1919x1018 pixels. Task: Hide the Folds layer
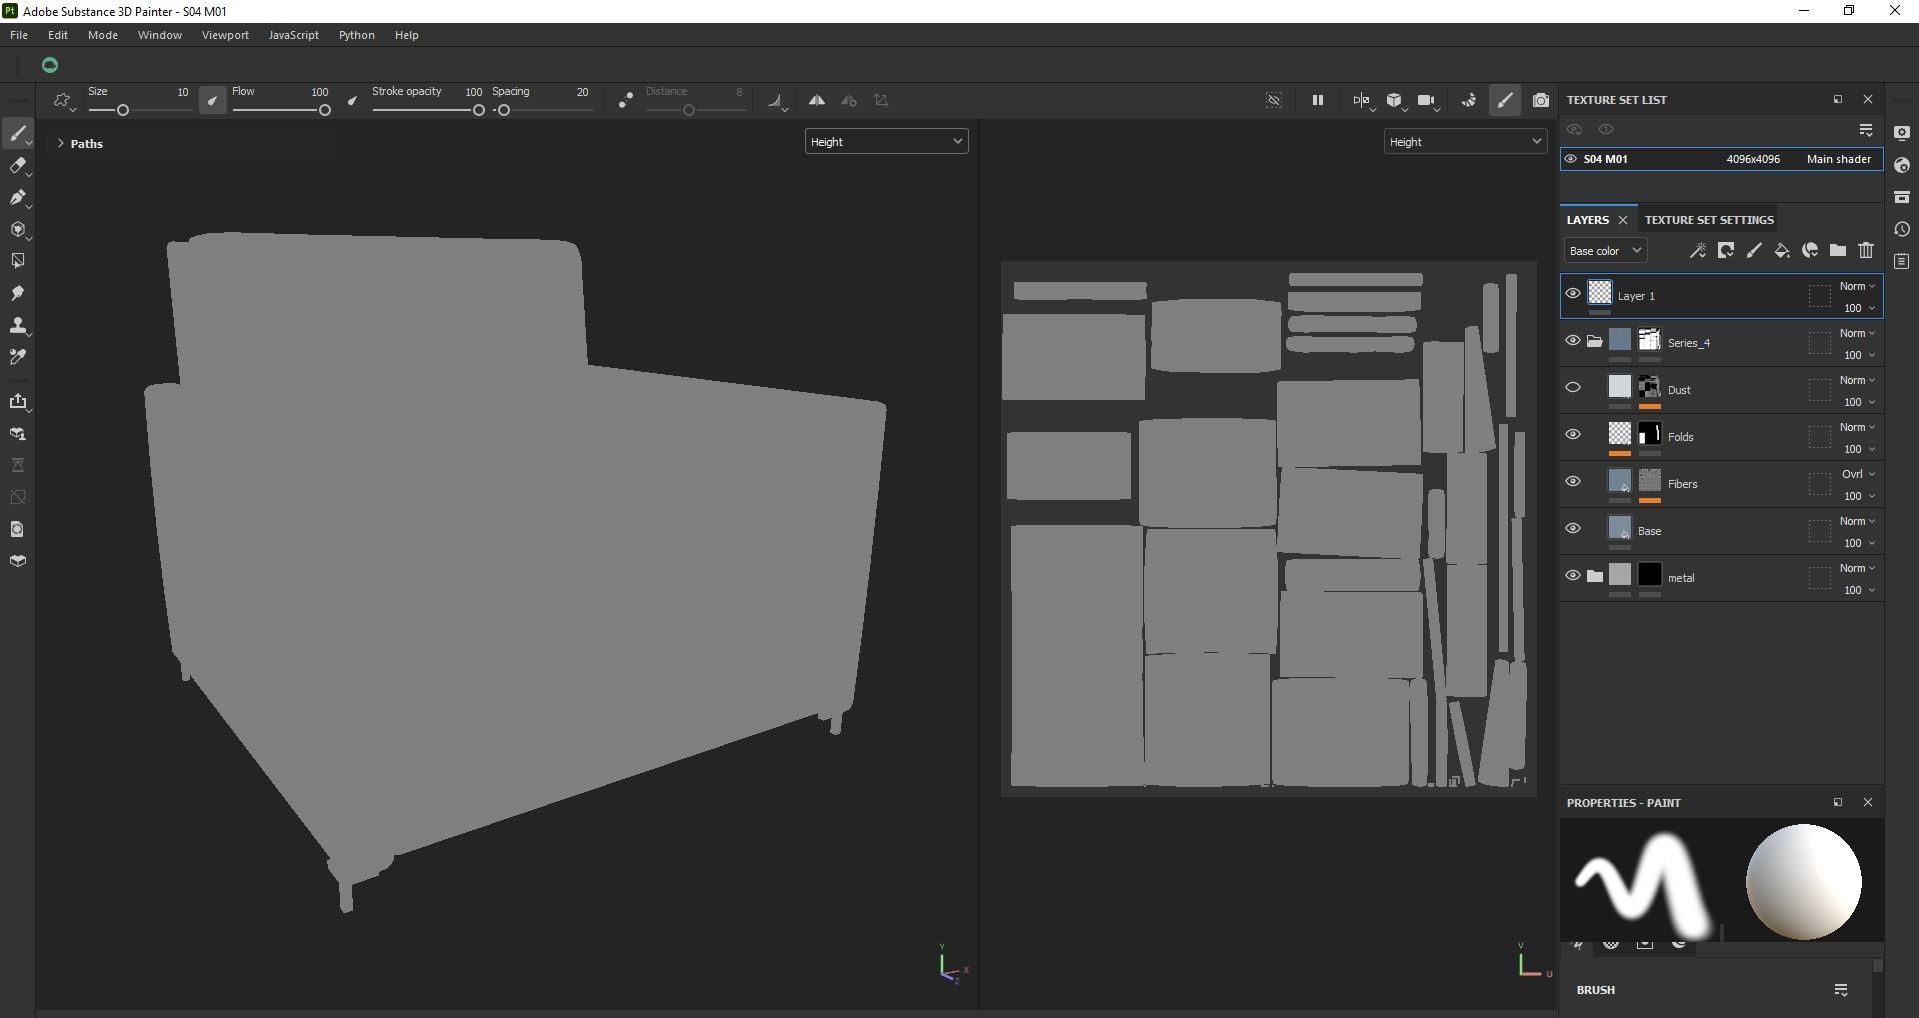[1572, 435]
